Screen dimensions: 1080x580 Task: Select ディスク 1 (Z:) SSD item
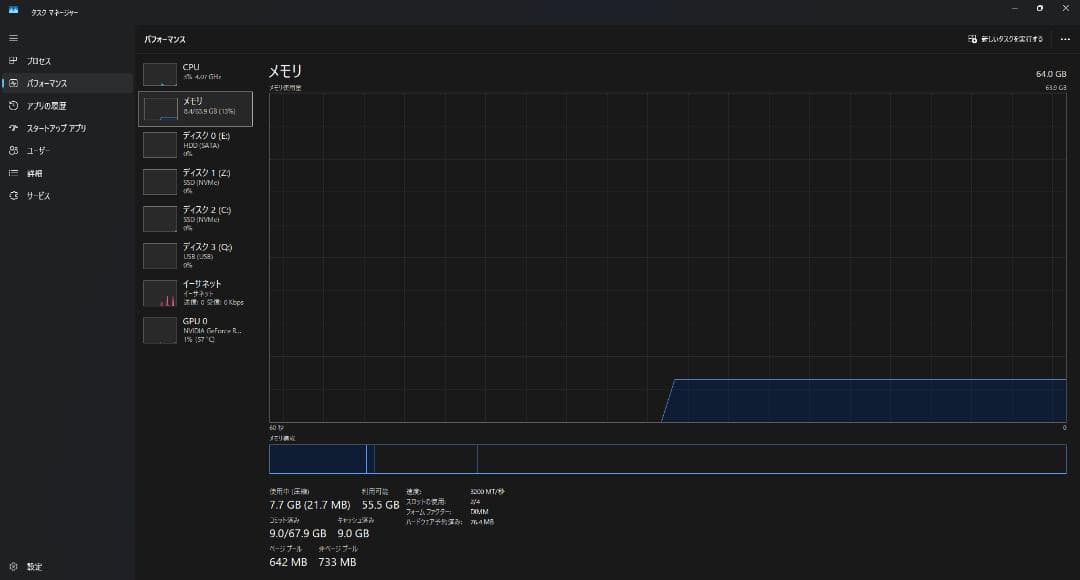(196, 182)
